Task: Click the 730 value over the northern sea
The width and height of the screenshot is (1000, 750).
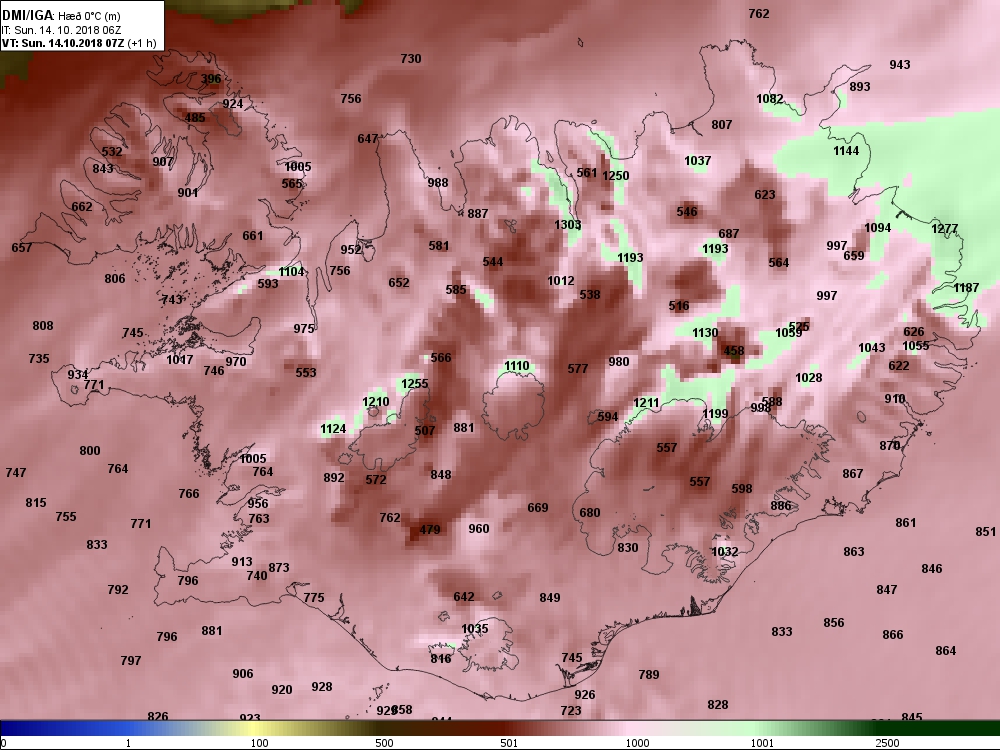Action: coord(411,59)
